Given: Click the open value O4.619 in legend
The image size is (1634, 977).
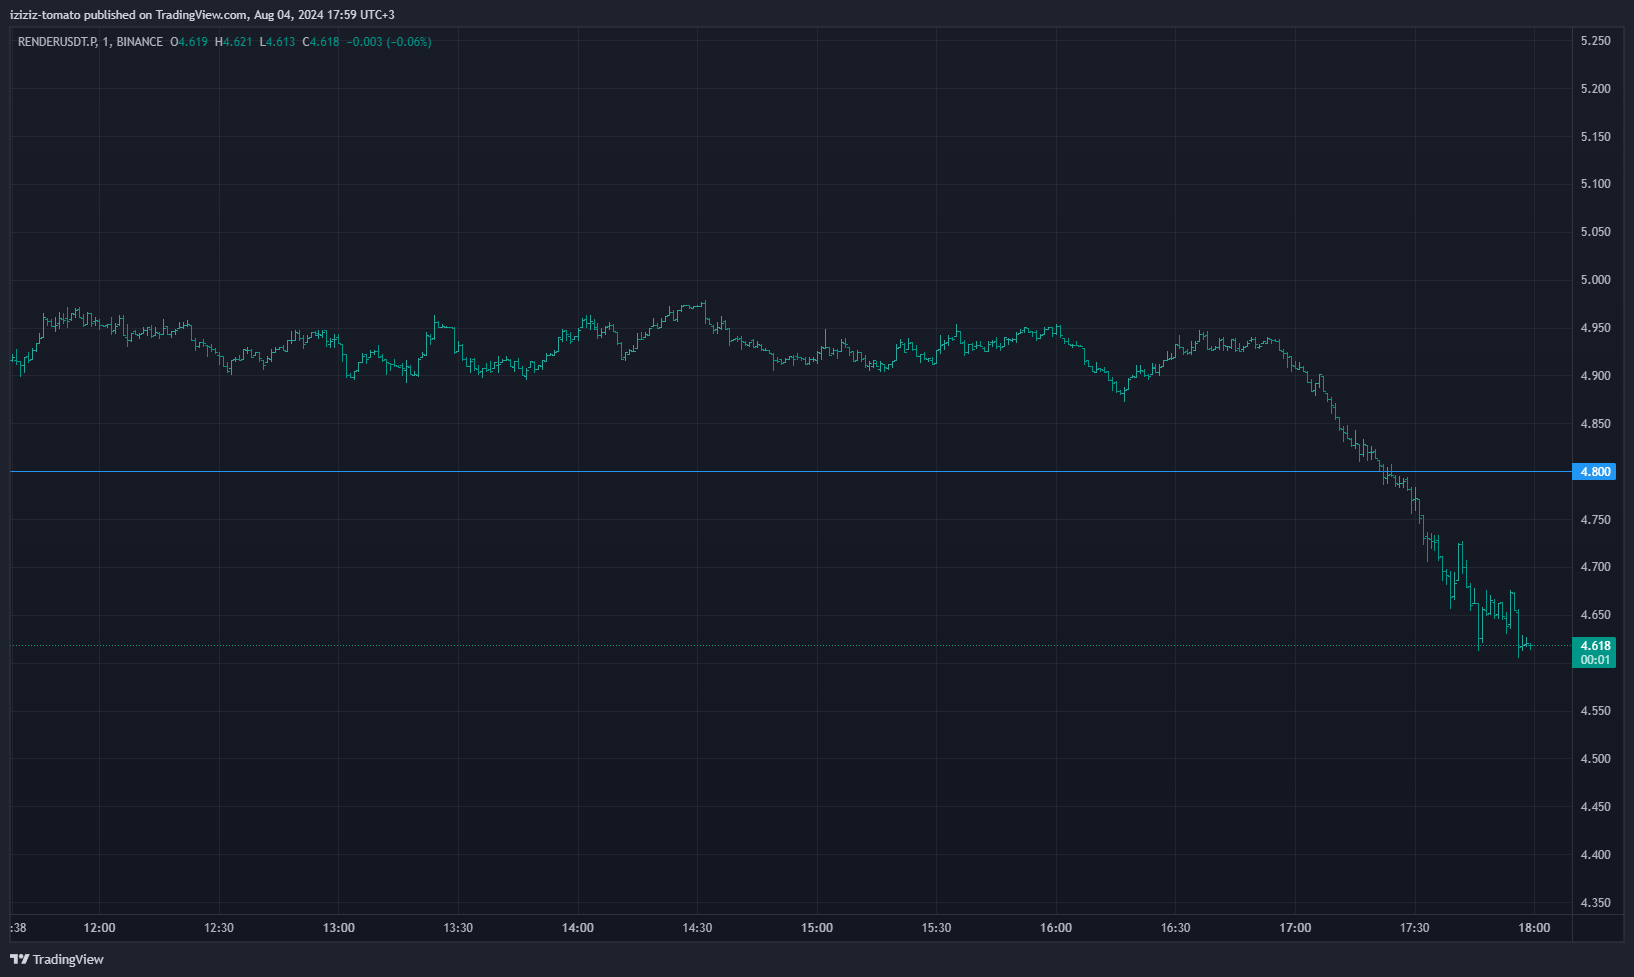Looking at the screenshot, I should (x=189, y=42).
